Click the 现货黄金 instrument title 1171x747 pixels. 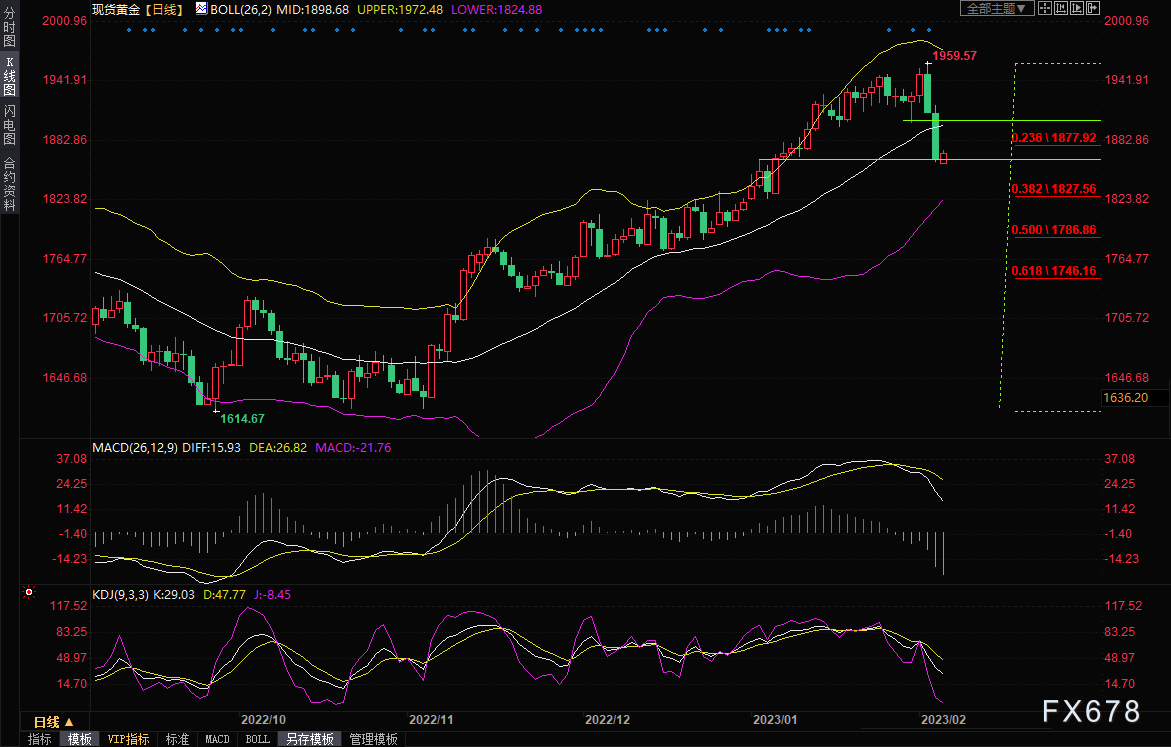tap(116, 10)
